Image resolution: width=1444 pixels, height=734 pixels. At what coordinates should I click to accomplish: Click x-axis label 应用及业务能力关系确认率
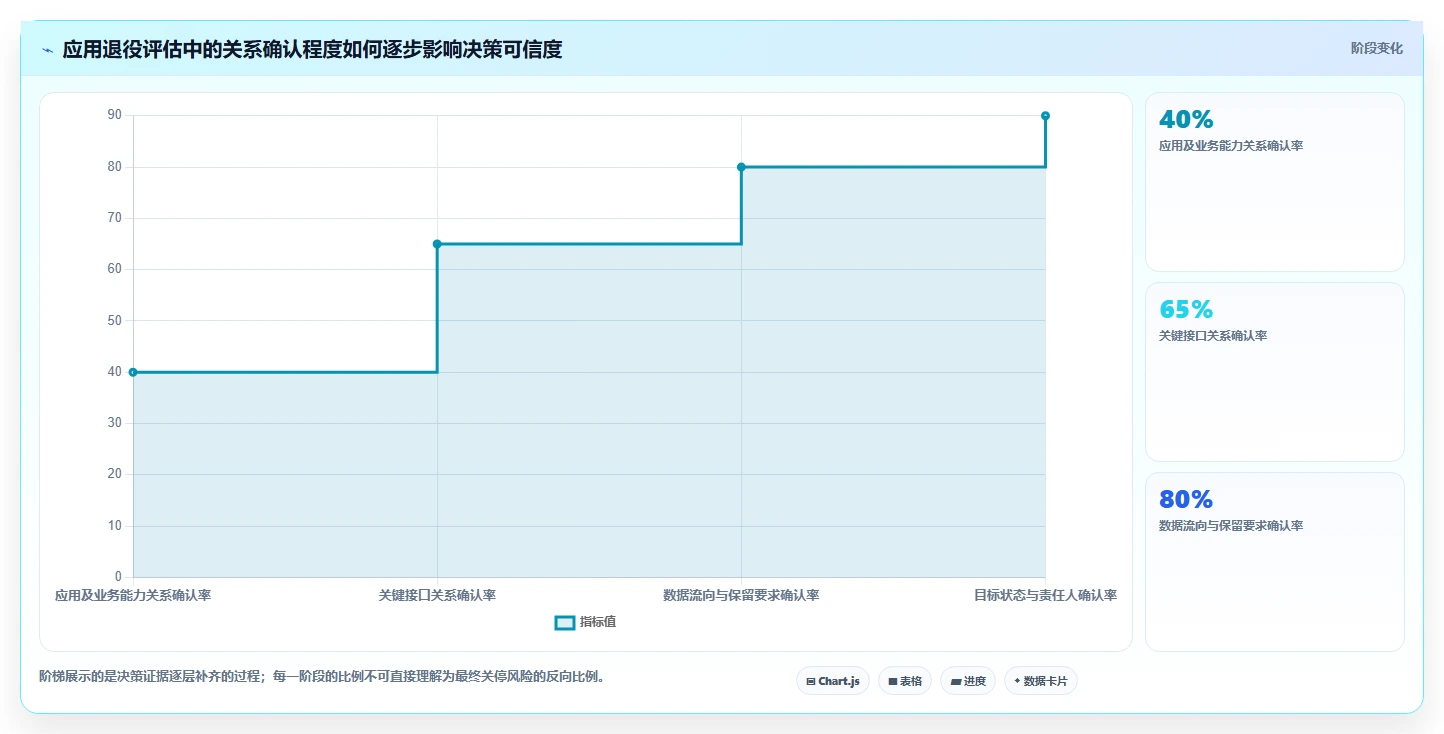[133, 595]
